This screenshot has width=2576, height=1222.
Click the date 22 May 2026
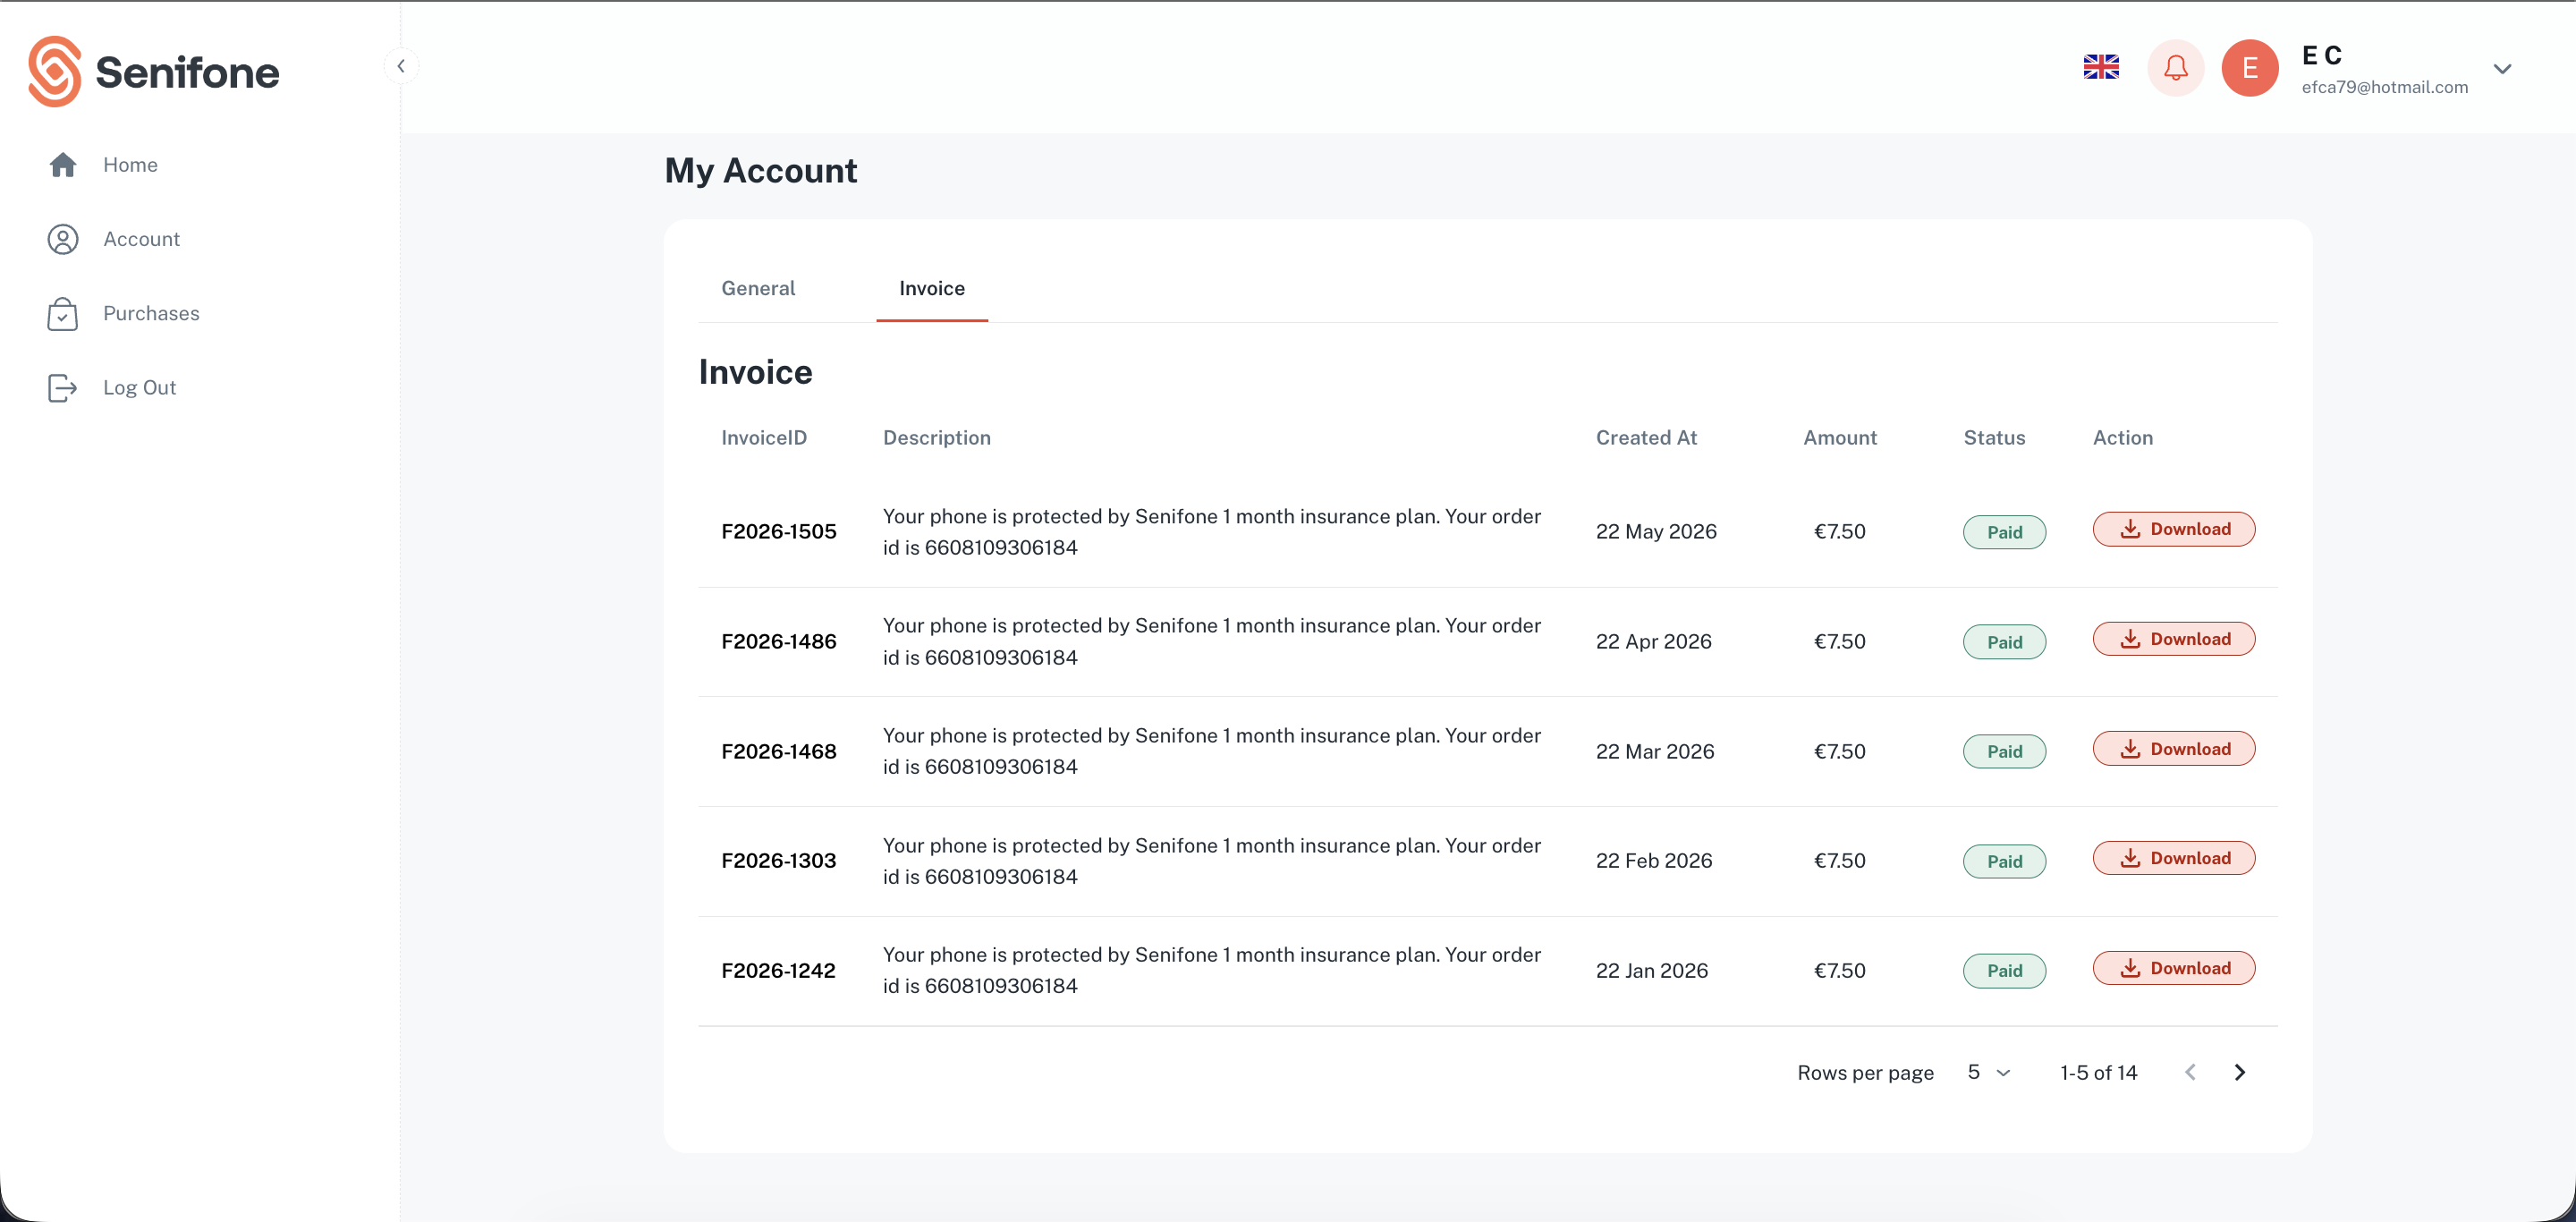coord(1656,531)
